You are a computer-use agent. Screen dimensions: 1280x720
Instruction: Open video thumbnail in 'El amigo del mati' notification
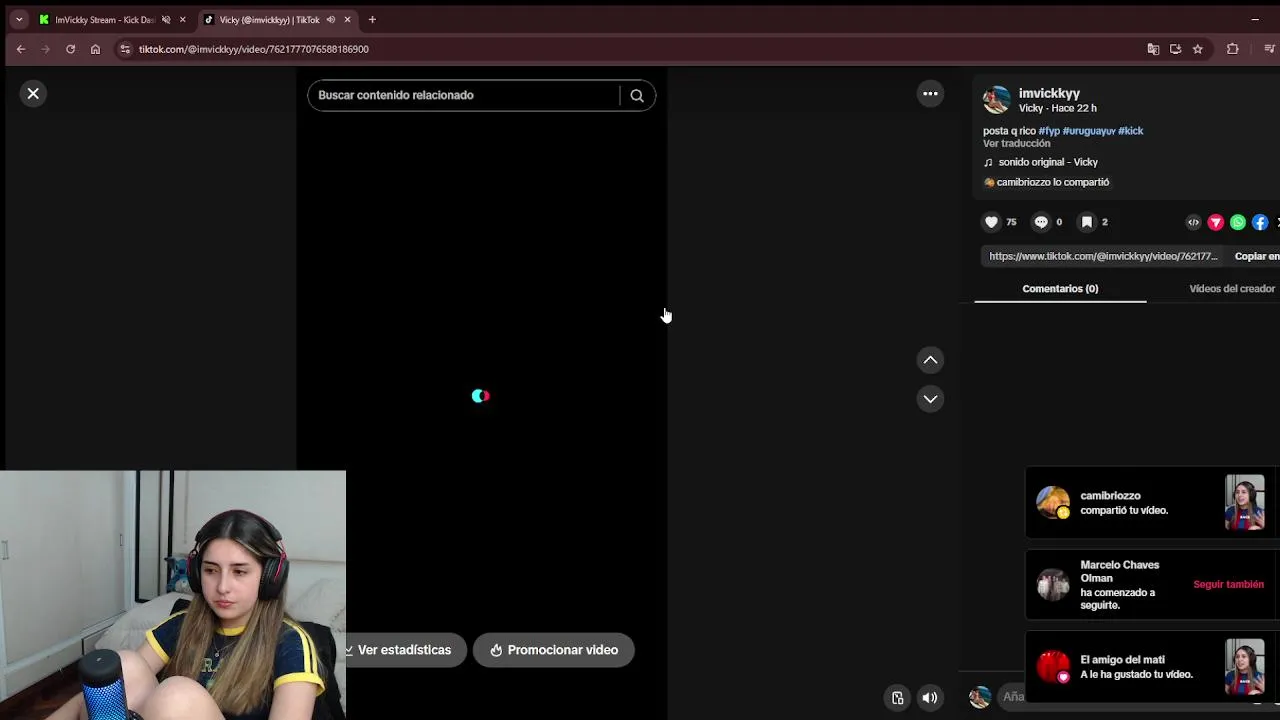[1245, 667]
